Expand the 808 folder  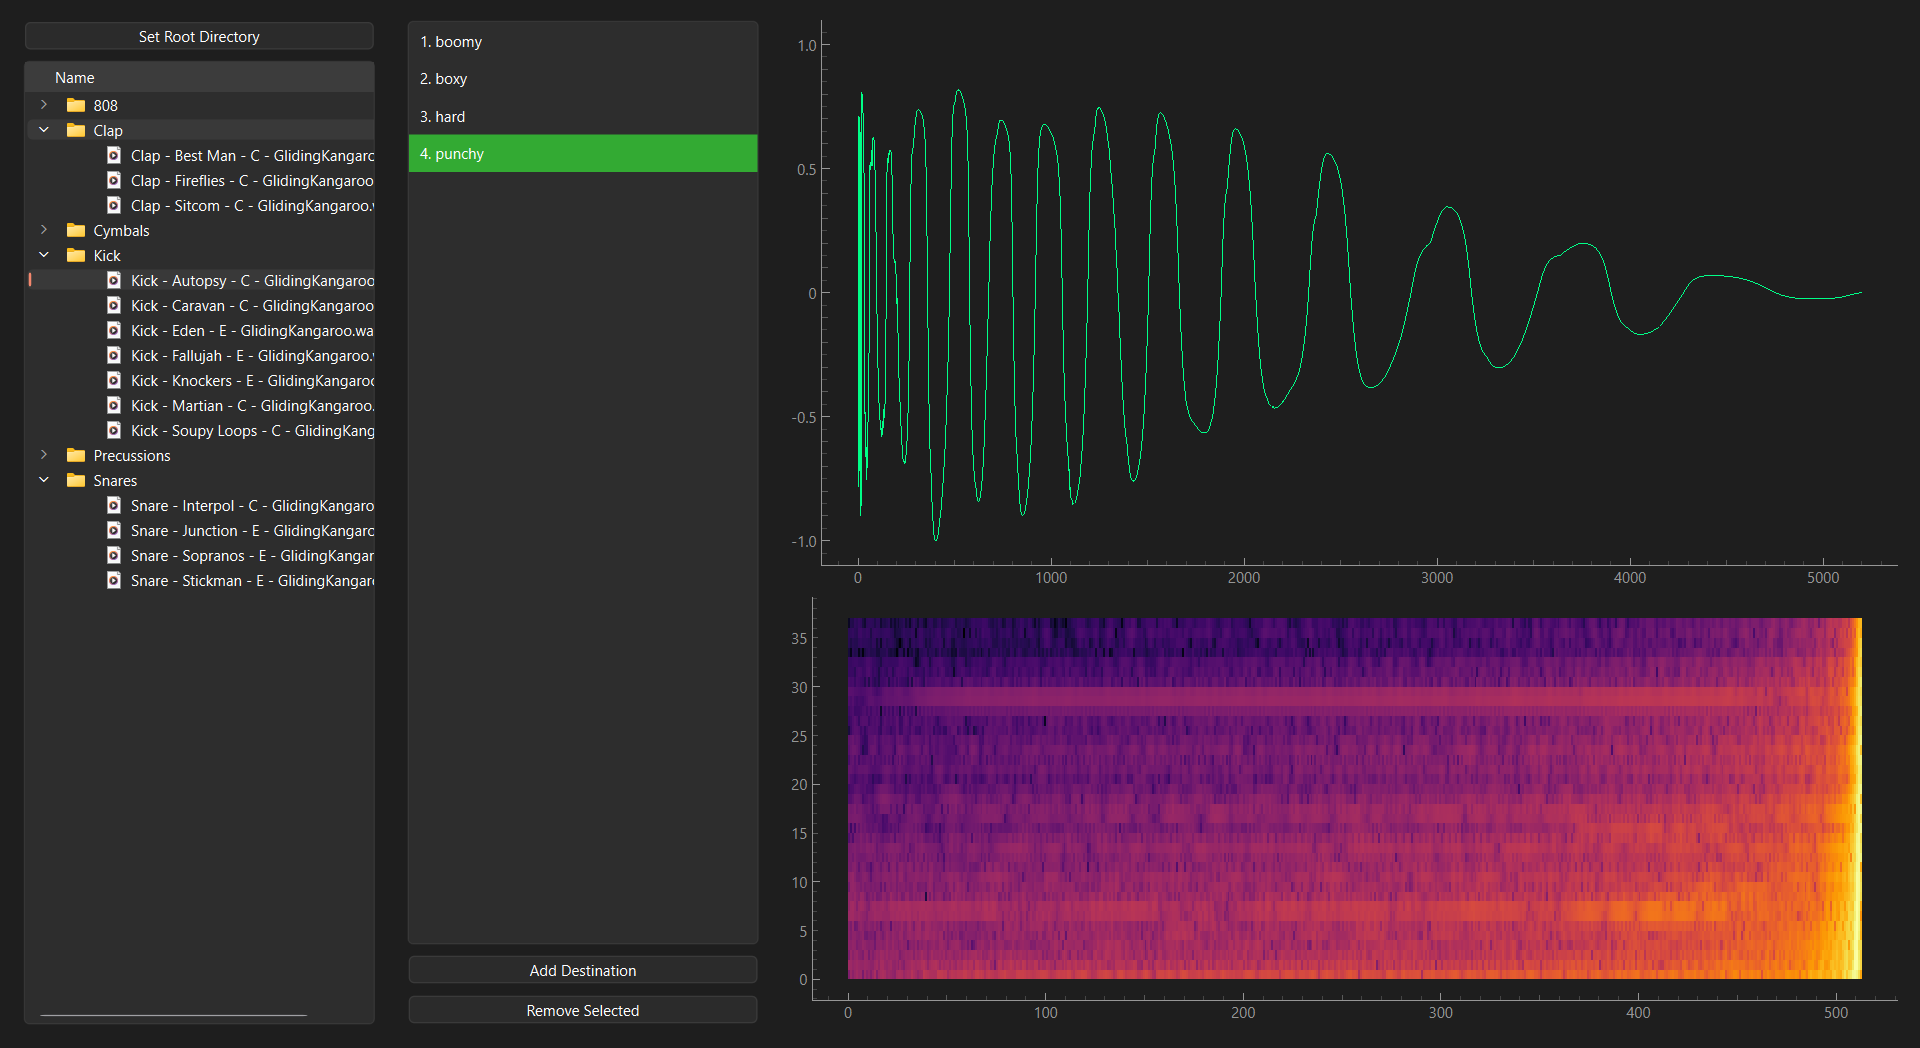coord(44,105)
